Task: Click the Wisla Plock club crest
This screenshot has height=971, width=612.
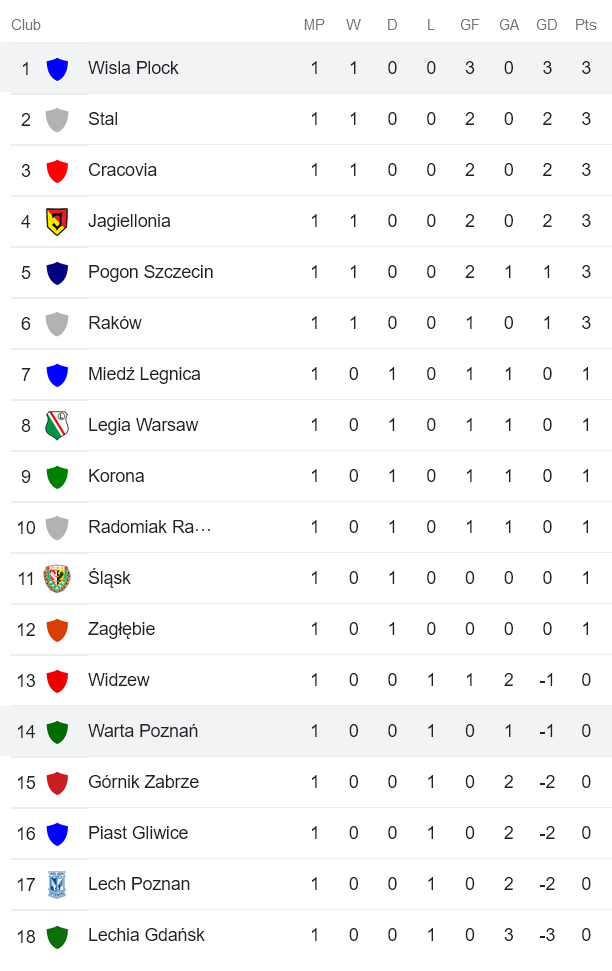Action: [57, 68]
